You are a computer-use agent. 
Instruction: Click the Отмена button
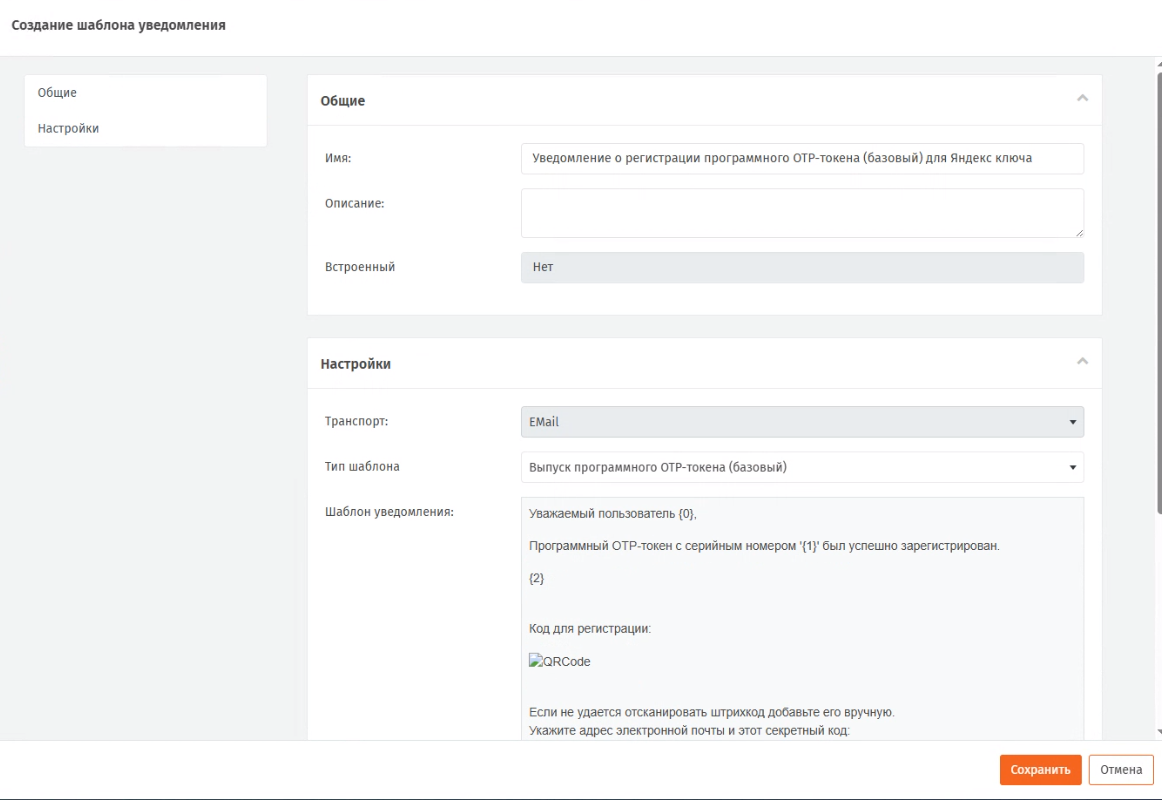[1121, 769]
